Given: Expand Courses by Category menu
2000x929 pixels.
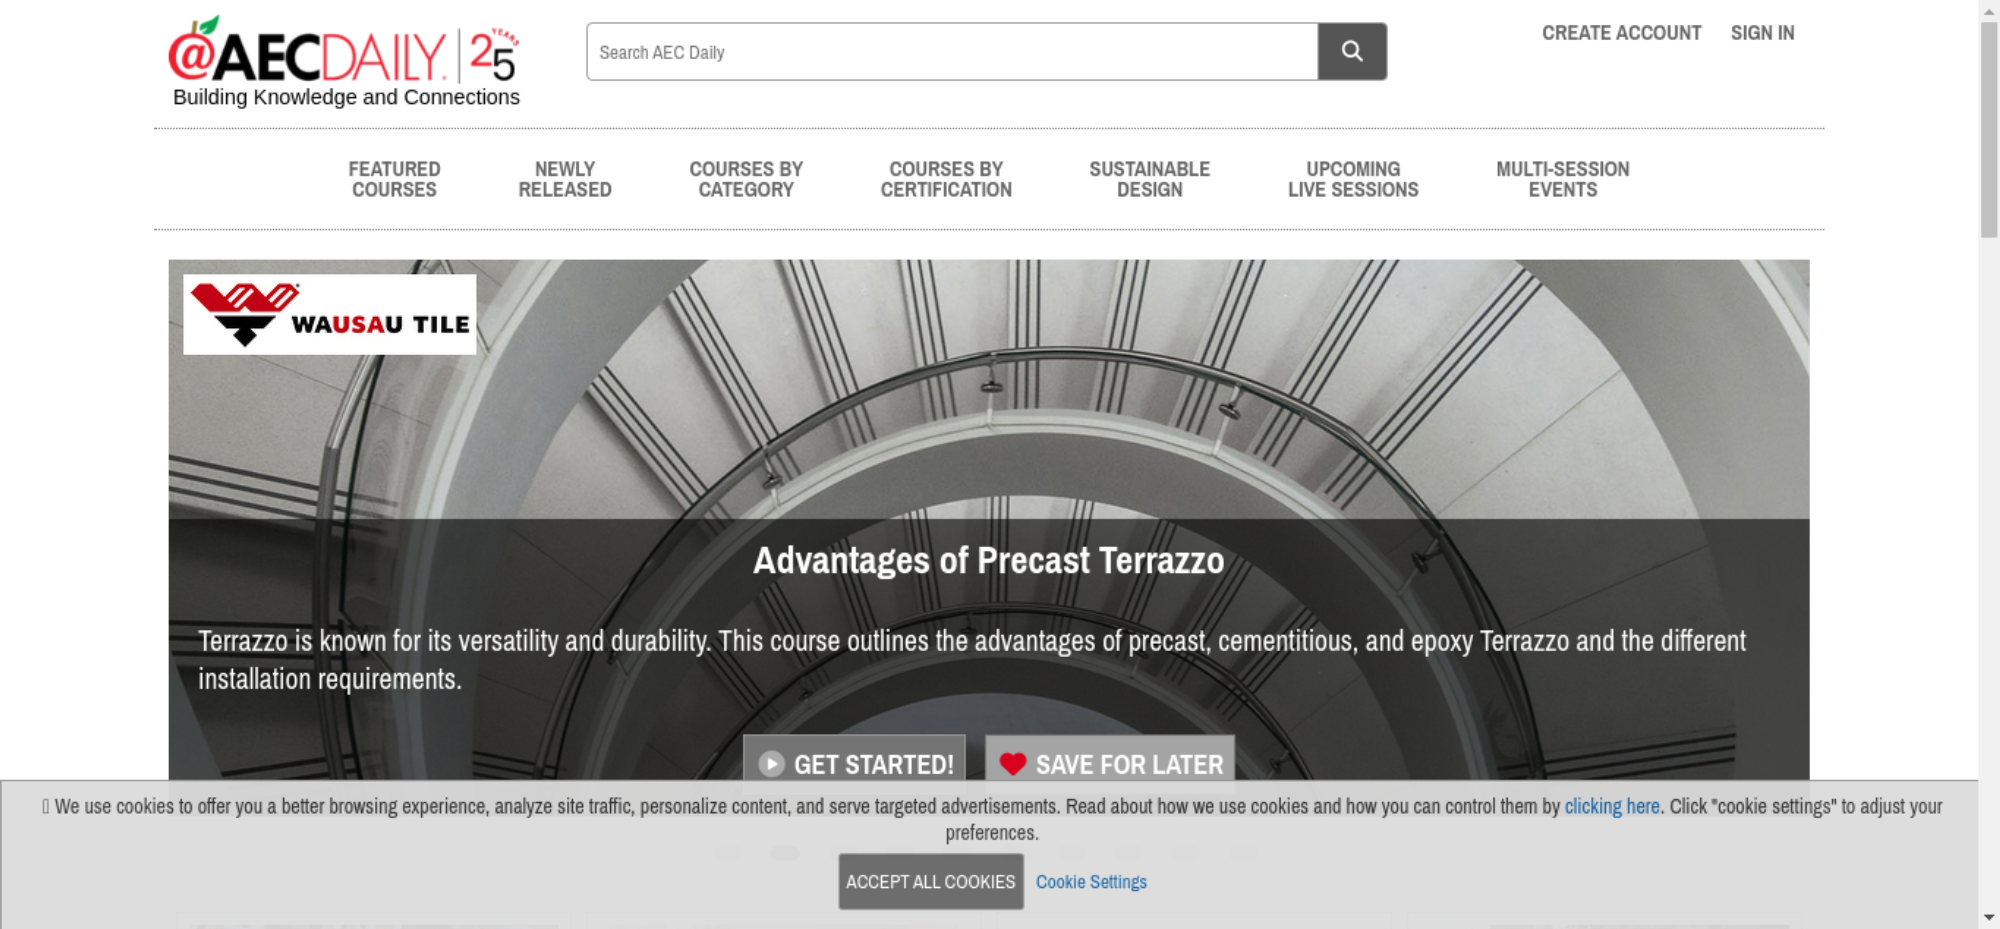Looking at the screenshot, I should tap(746, 180).
